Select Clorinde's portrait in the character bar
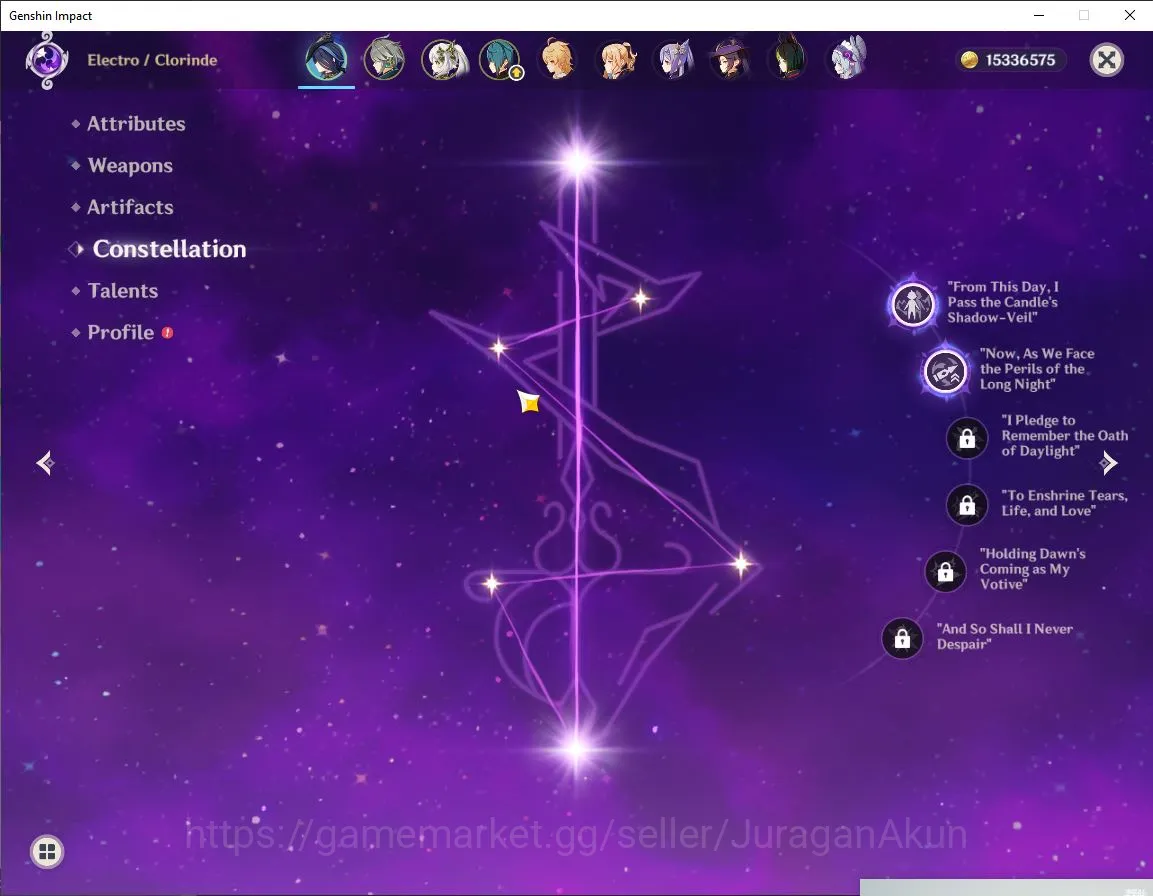Viewport: 1153px width, 896px height. tap(326, 58)
